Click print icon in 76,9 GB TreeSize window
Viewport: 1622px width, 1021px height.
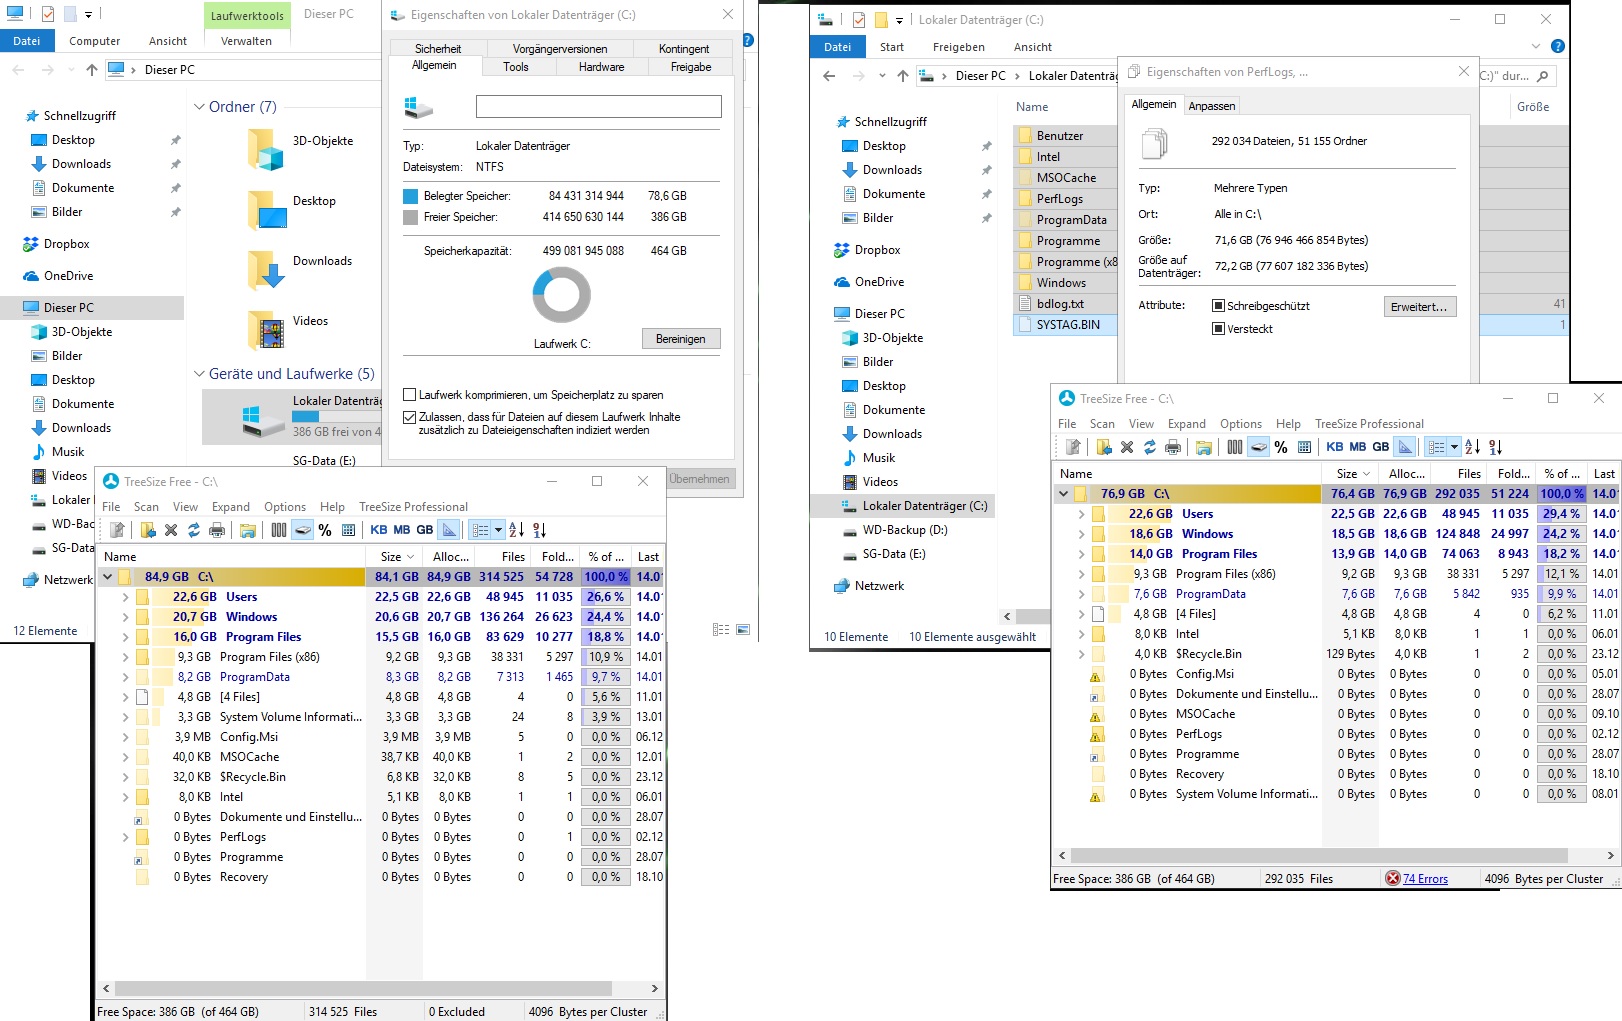[x=1173, y=447]
